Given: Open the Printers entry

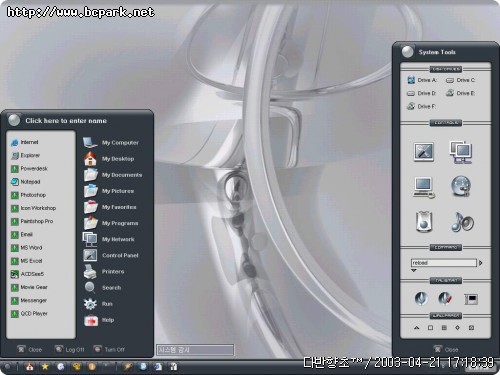Looking at the screenshot, I should [104, 271].
